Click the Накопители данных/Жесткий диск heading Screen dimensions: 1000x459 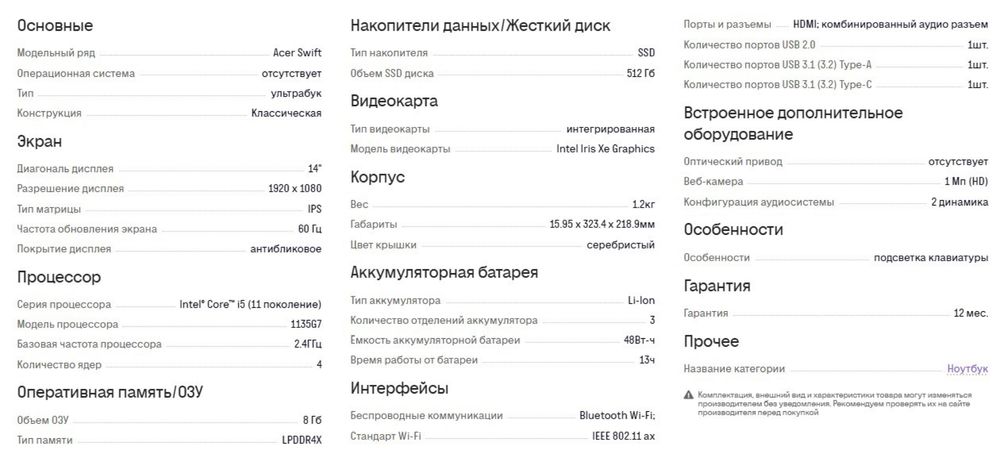tap(480, 26)
